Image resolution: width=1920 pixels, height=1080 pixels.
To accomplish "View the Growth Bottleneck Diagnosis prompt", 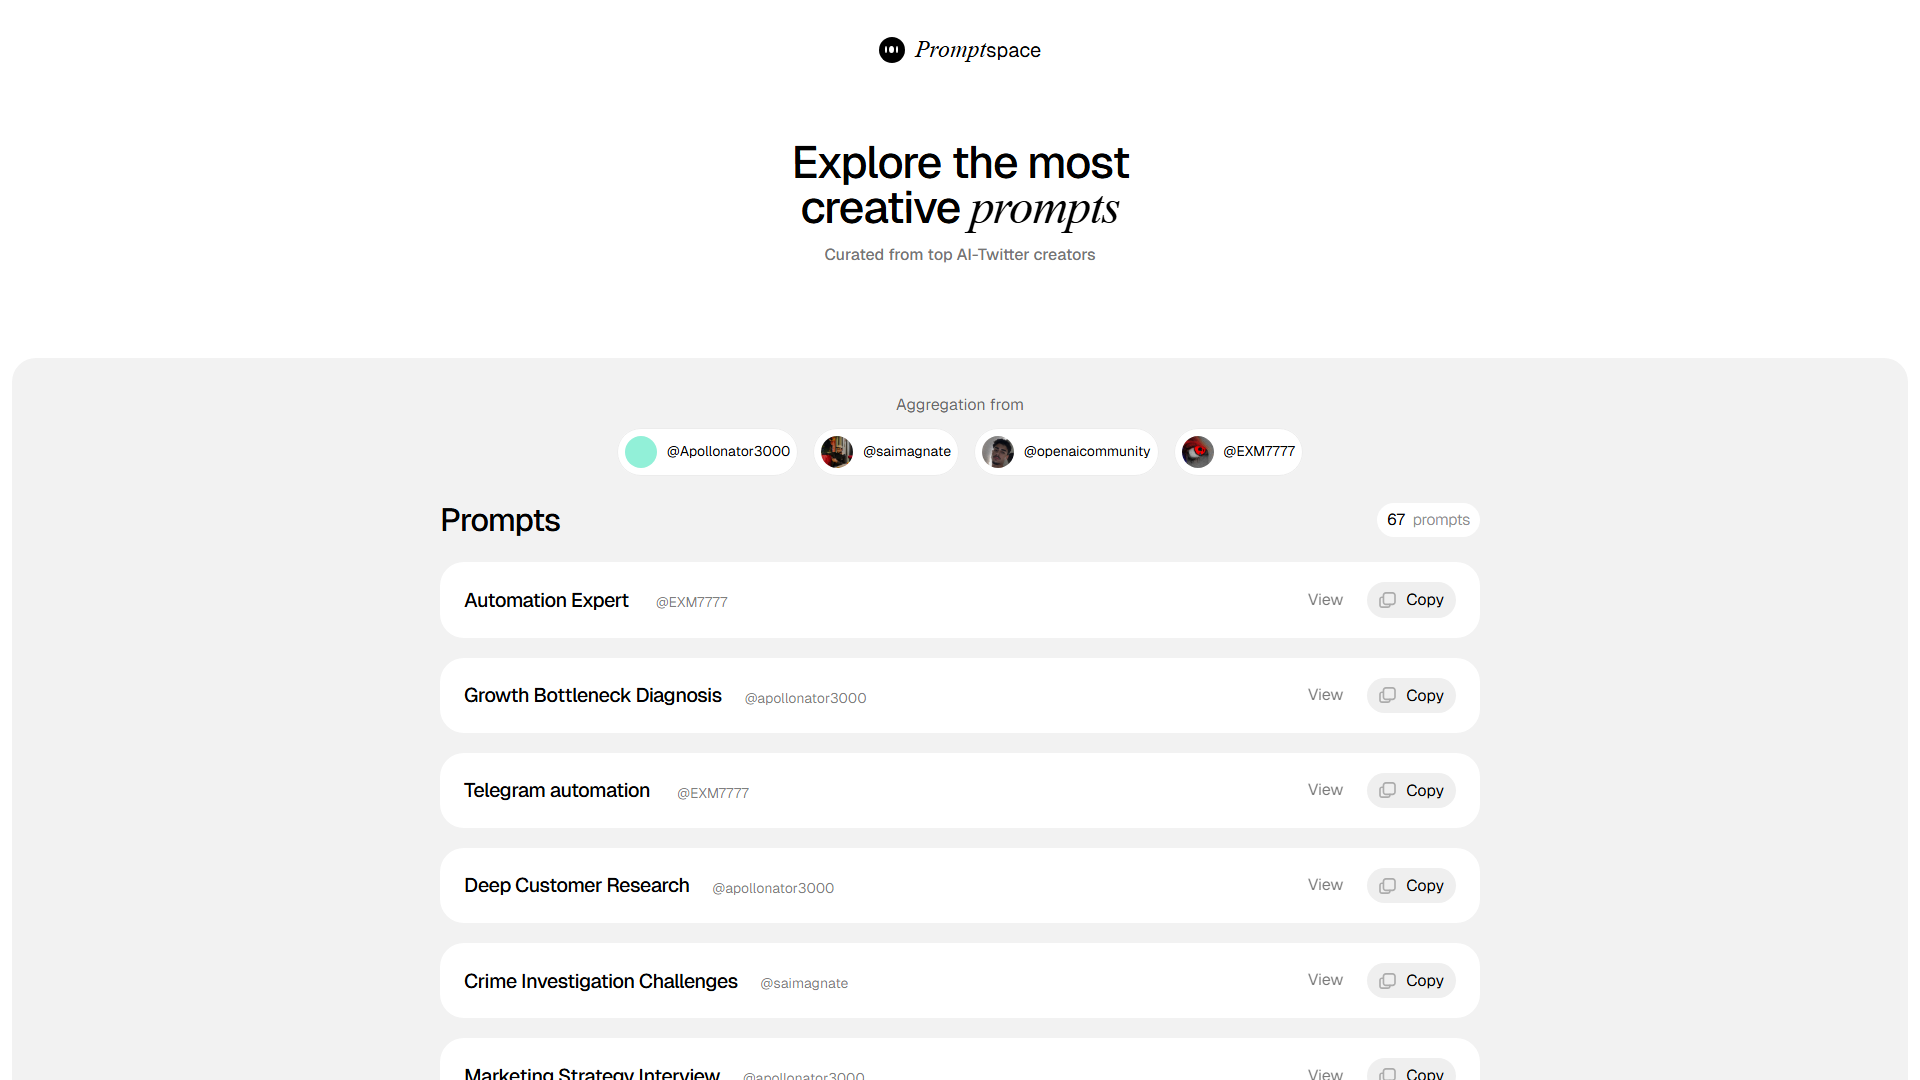I will tap(1325, 695).
